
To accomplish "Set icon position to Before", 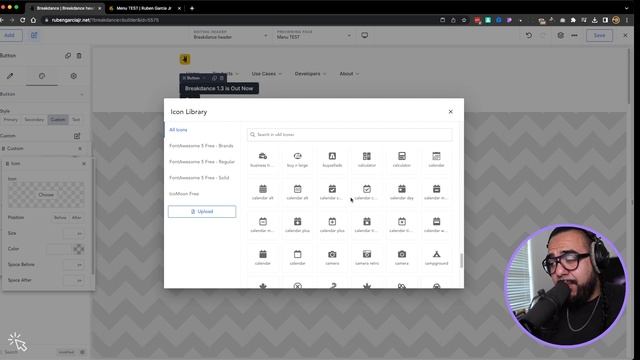I will 60,218.
